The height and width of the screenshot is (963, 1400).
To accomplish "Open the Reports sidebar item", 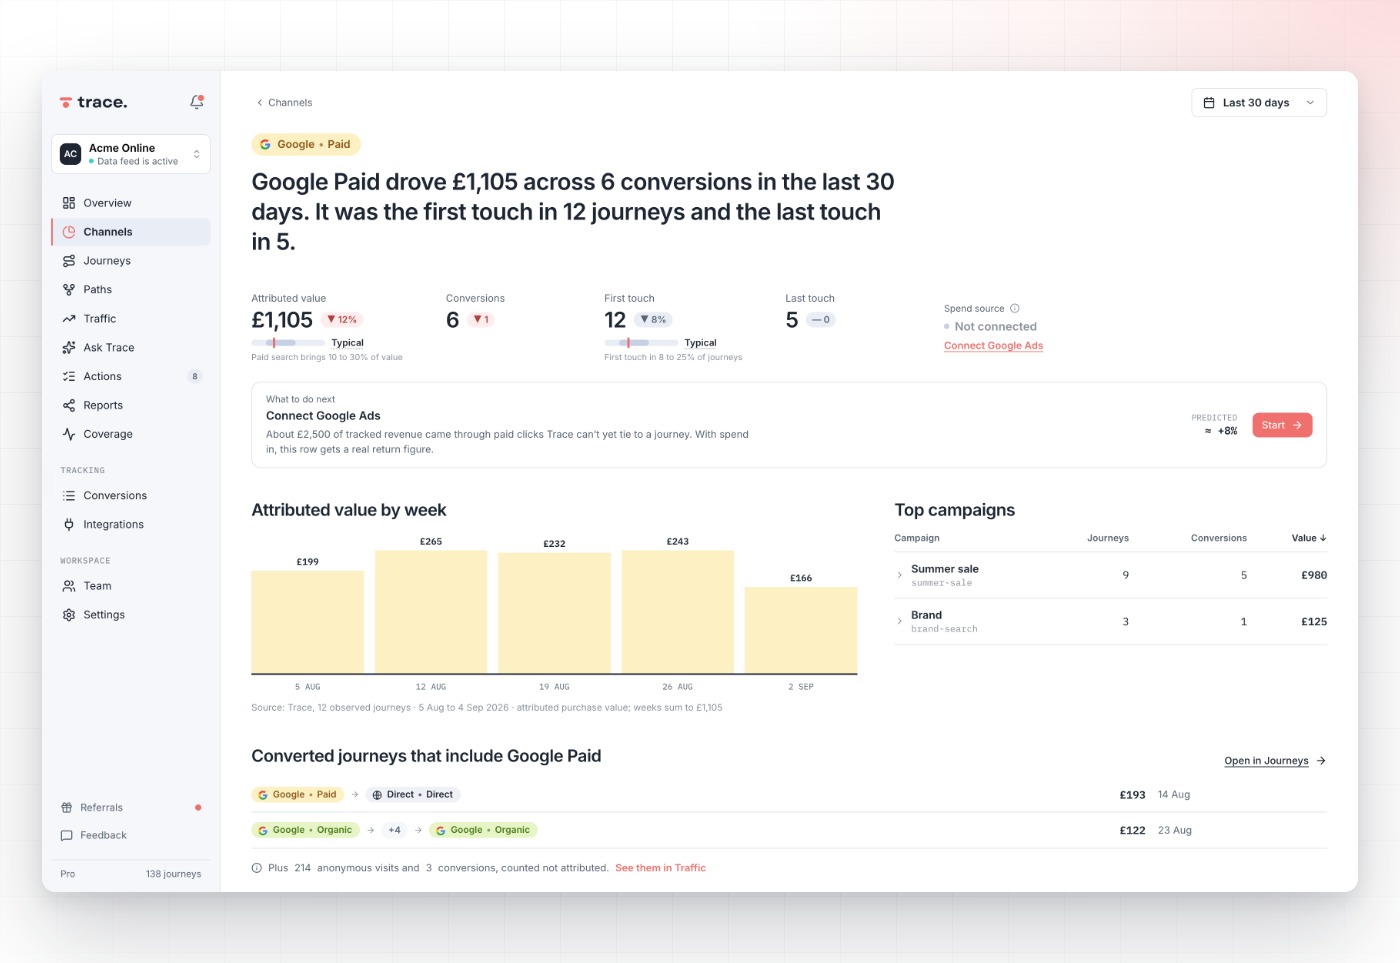I will 131,406.
